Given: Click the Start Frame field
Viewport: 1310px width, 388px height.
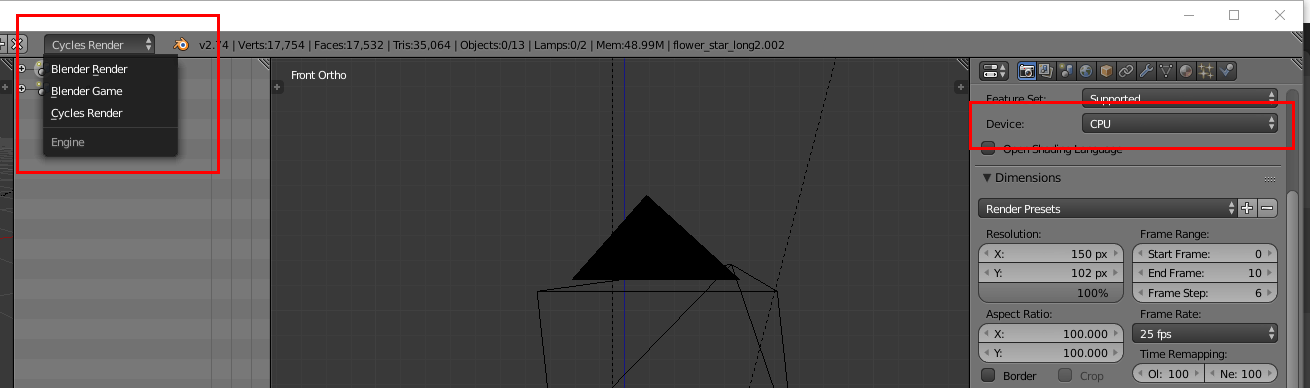Looking at the screenshot, I should tap(1205, 254).
